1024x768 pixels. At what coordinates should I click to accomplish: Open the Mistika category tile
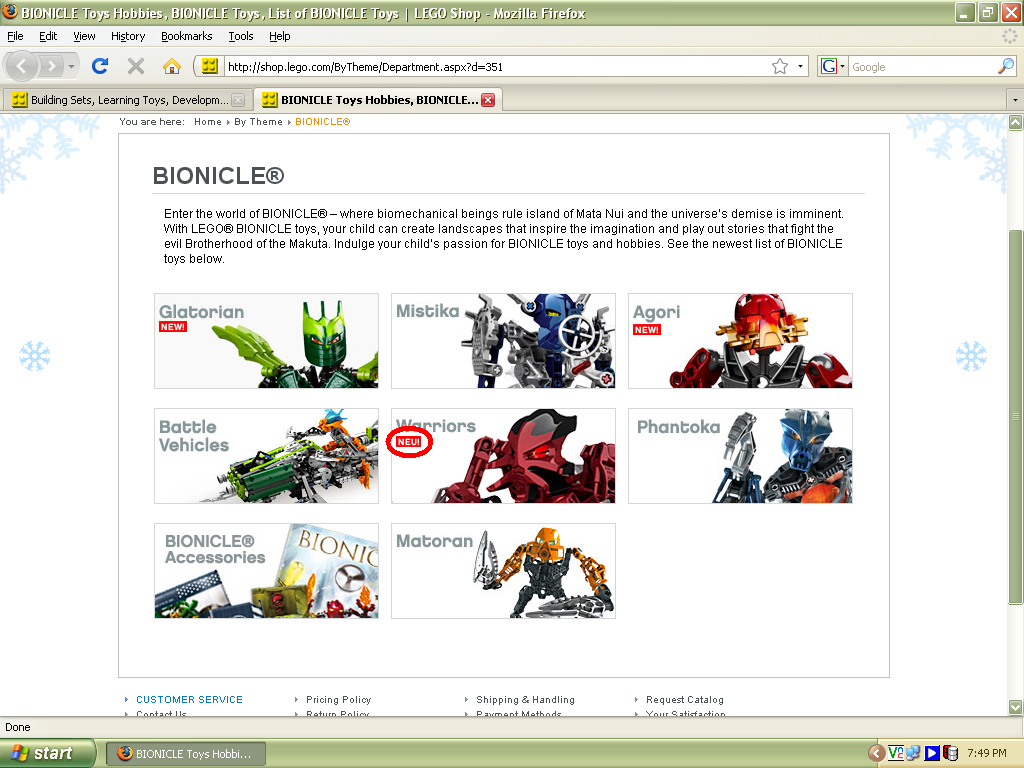click(504, 341)
